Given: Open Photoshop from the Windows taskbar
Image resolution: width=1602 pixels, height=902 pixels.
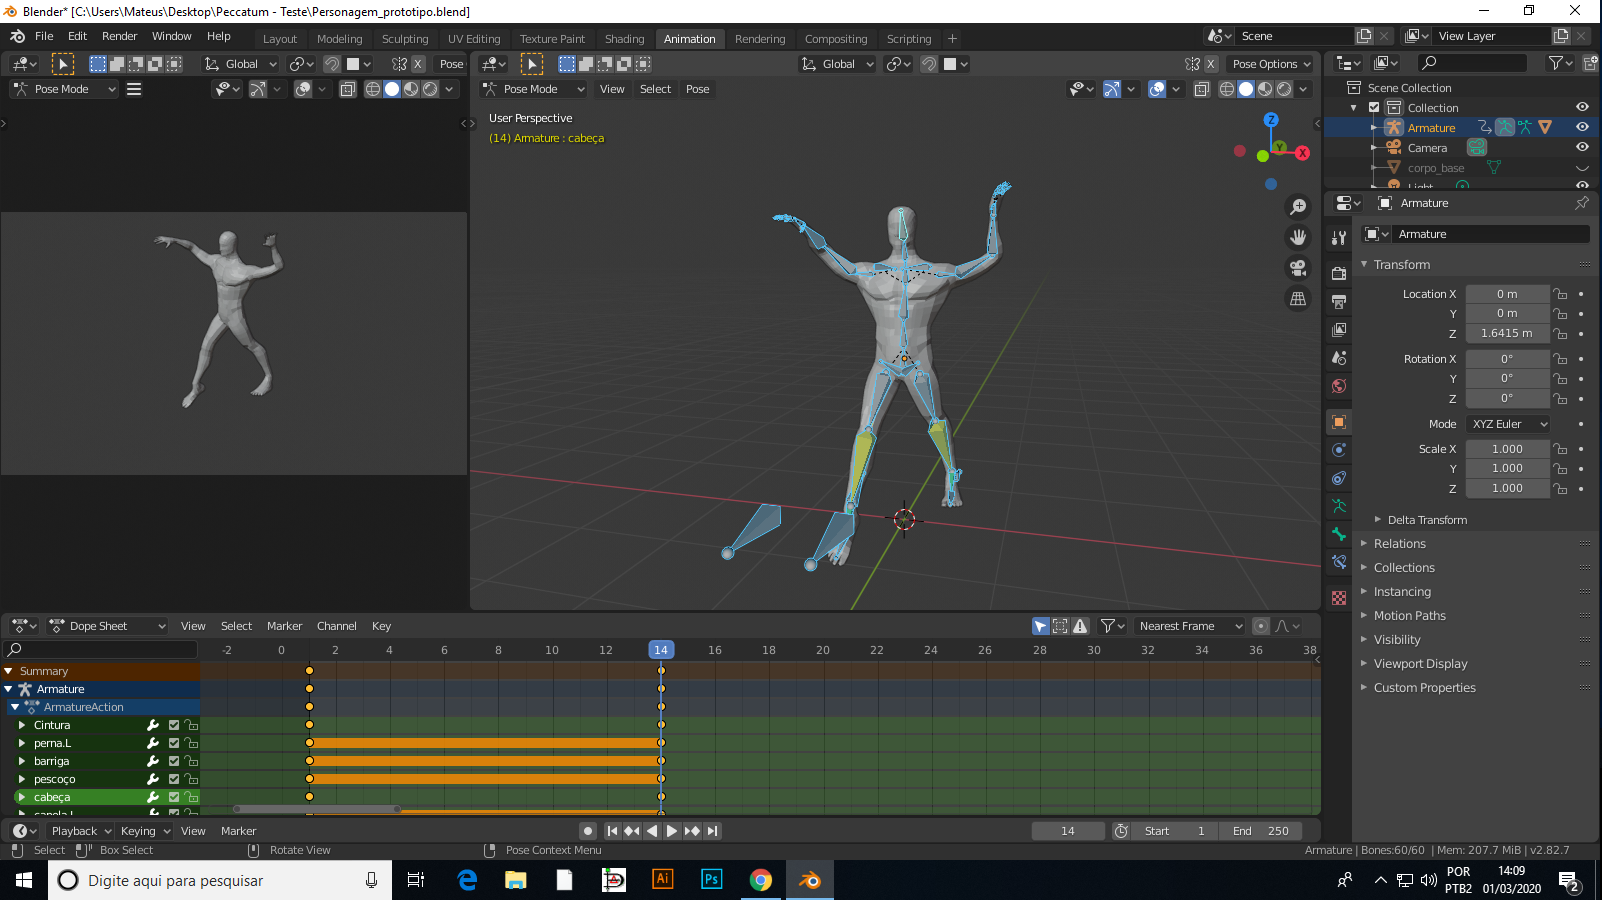Looking at the screenshot, I should 712,880.
